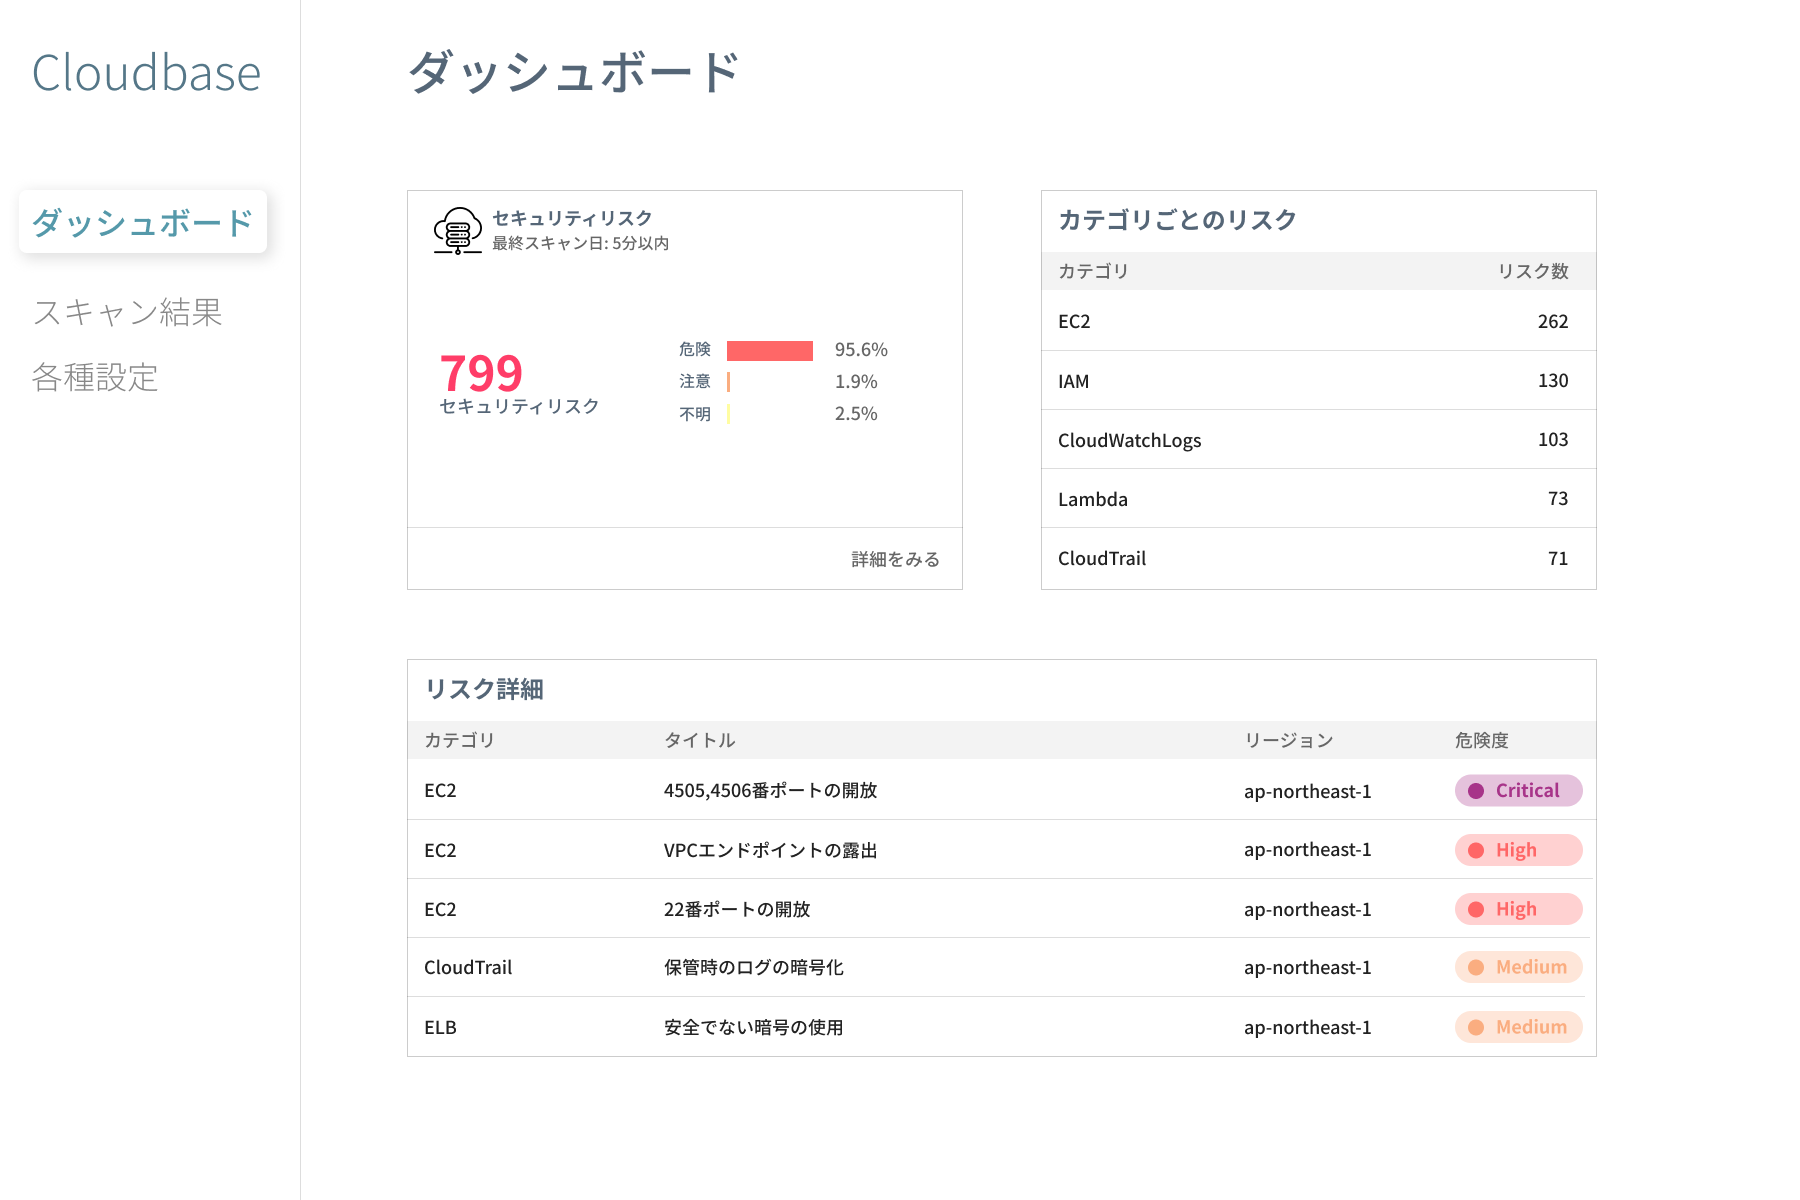Click the Medium badge on the CloudTrail row
This screenshot has width=1800, height=1200.
pyautogui.click(x=1518, y=967)
